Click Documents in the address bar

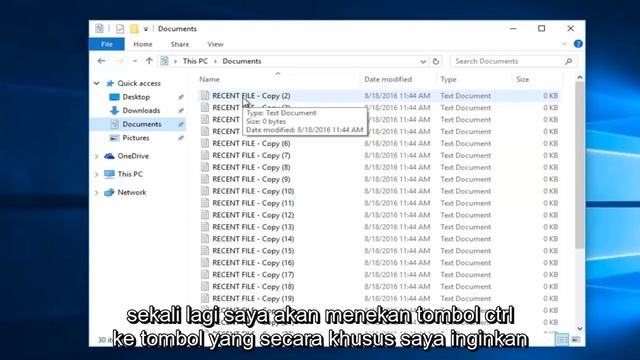point(242,61)
